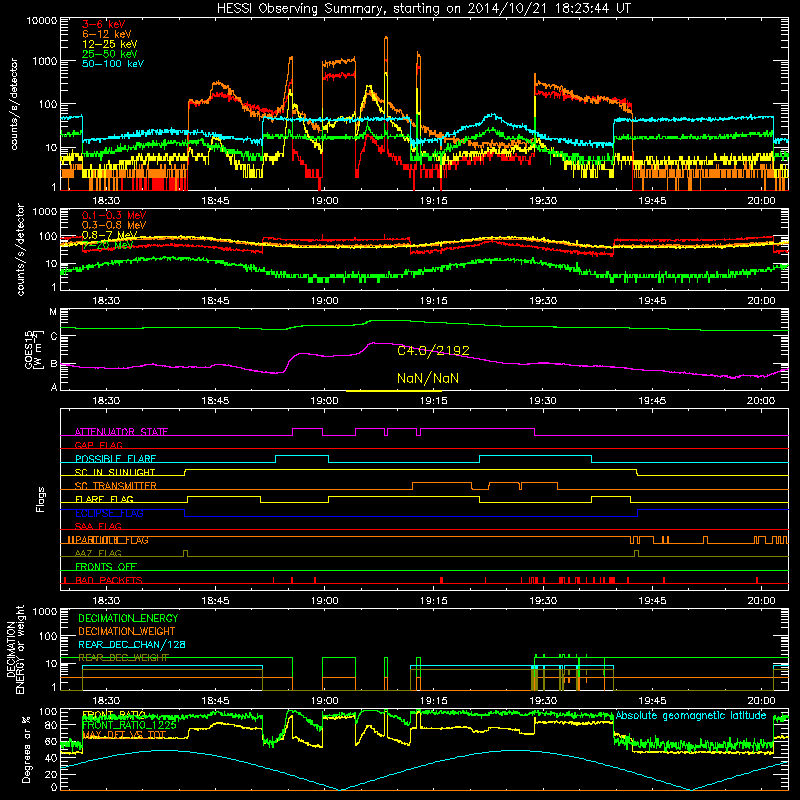800x800 pixels.
Task: Click 19:00 tick under the top count-rate panel
Action: point(324,201)
